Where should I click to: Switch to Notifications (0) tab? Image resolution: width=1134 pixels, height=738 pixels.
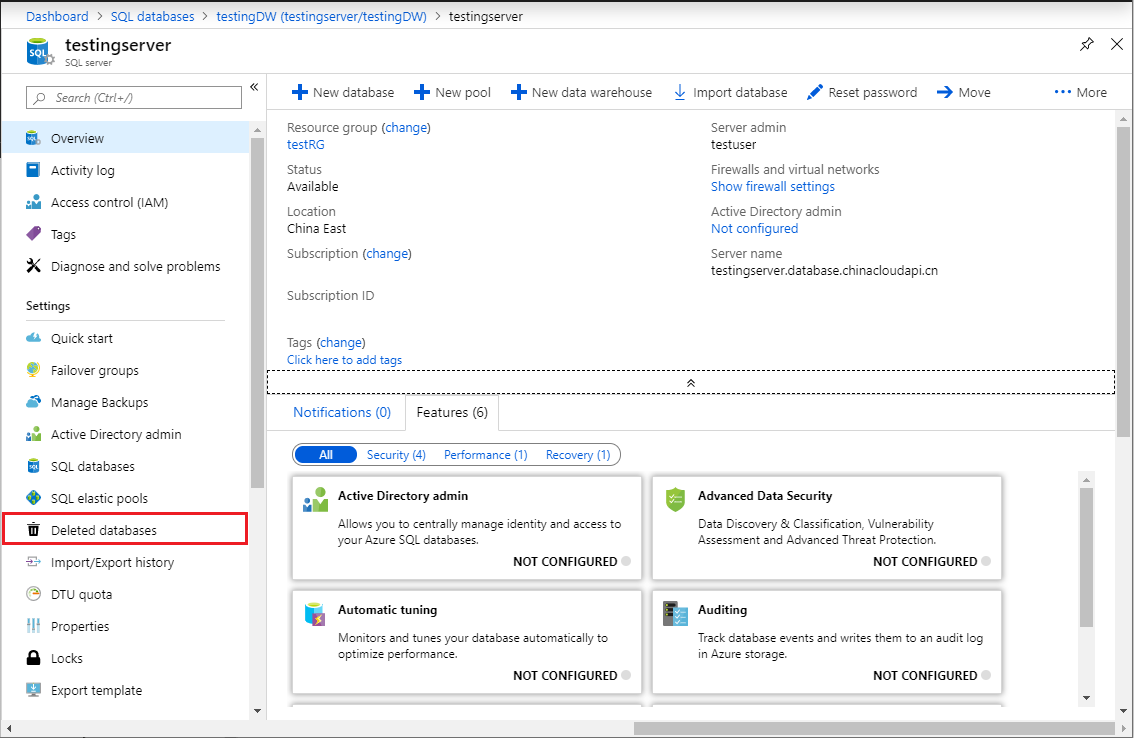342,412
